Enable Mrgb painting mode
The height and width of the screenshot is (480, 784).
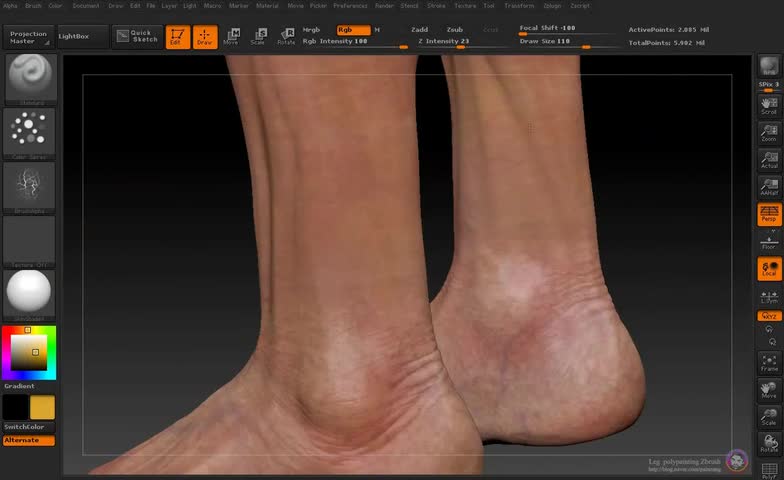coord(311,30)
